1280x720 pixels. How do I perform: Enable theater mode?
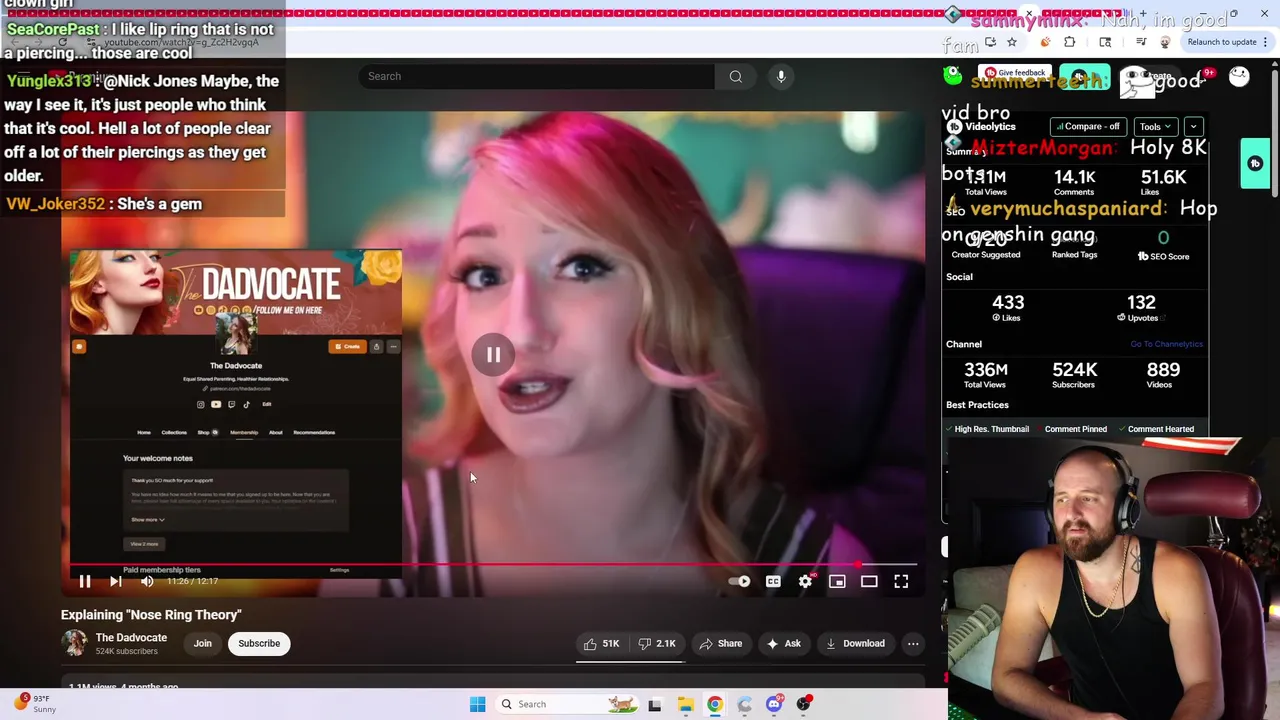coord(869,581)
